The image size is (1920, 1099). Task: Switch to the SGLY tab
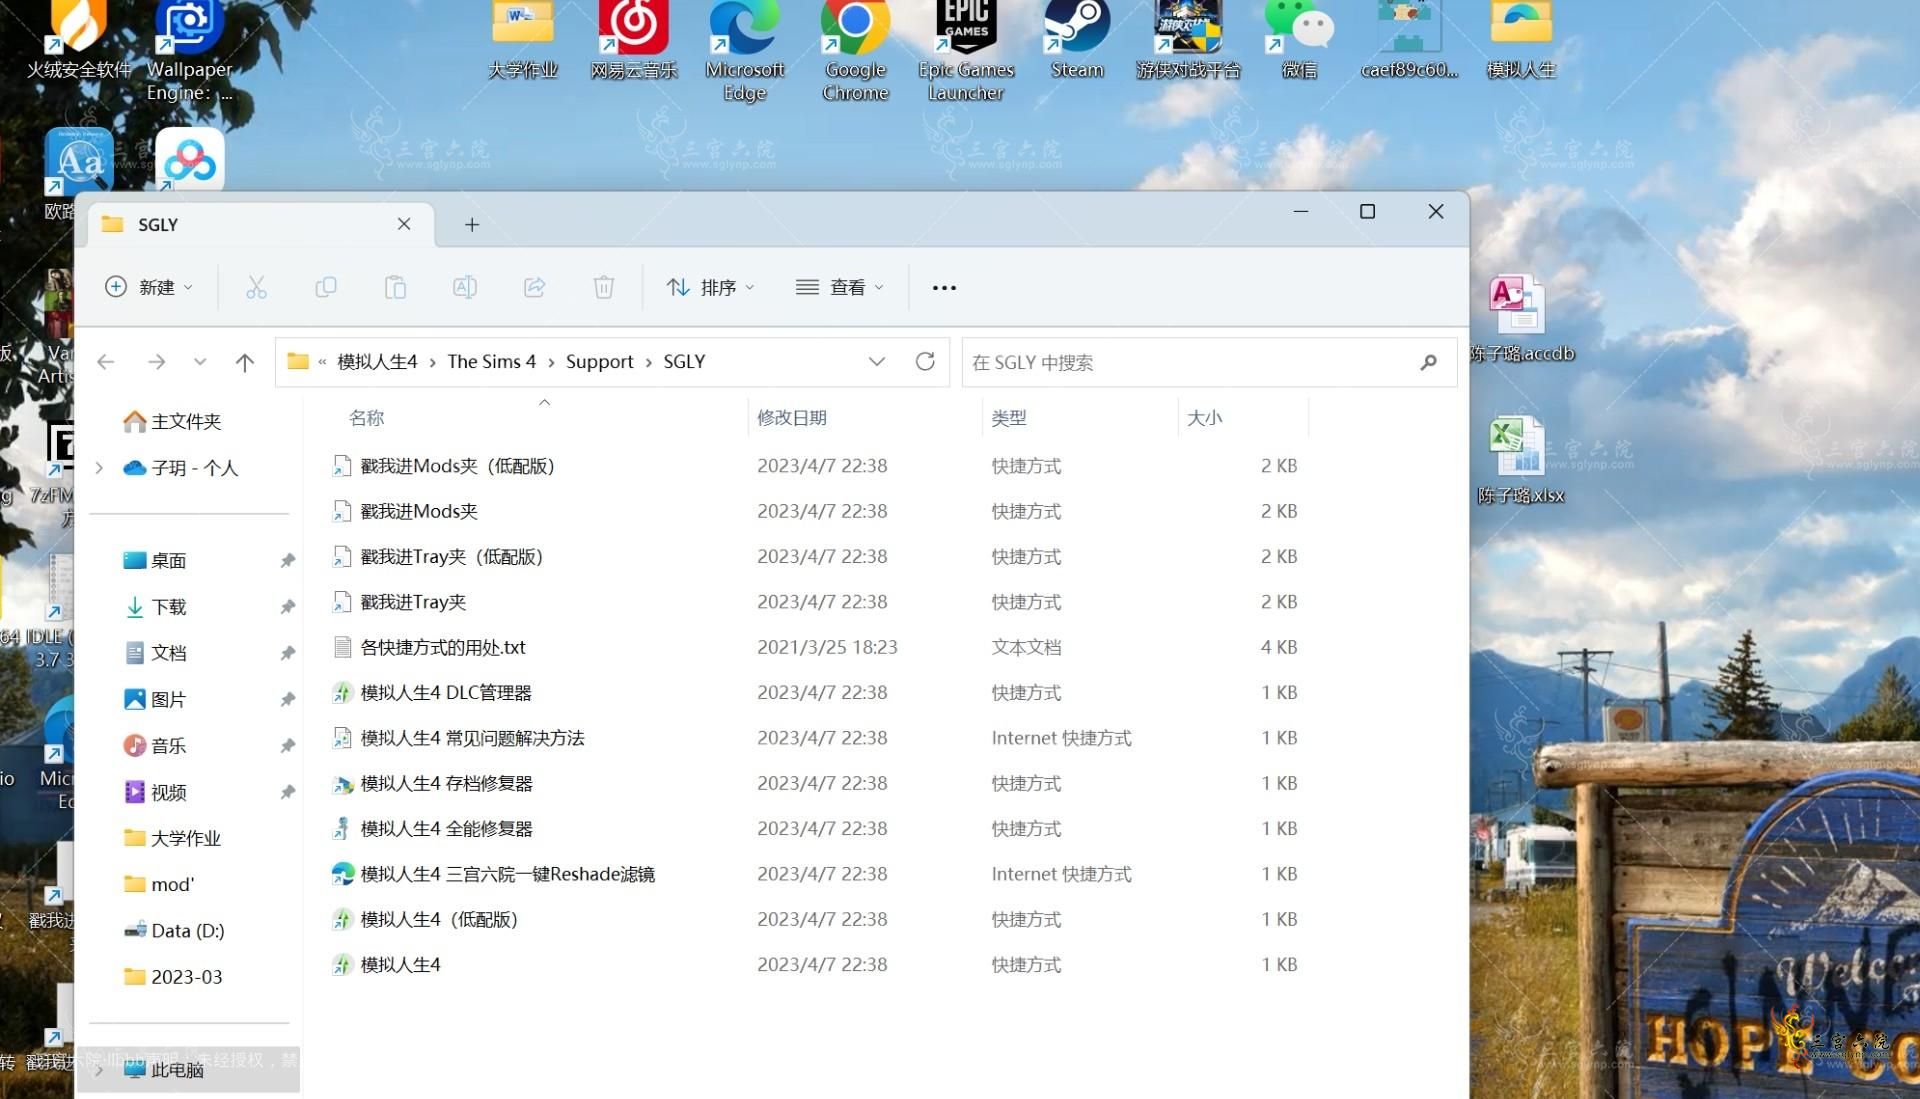(x=260, y=224)
